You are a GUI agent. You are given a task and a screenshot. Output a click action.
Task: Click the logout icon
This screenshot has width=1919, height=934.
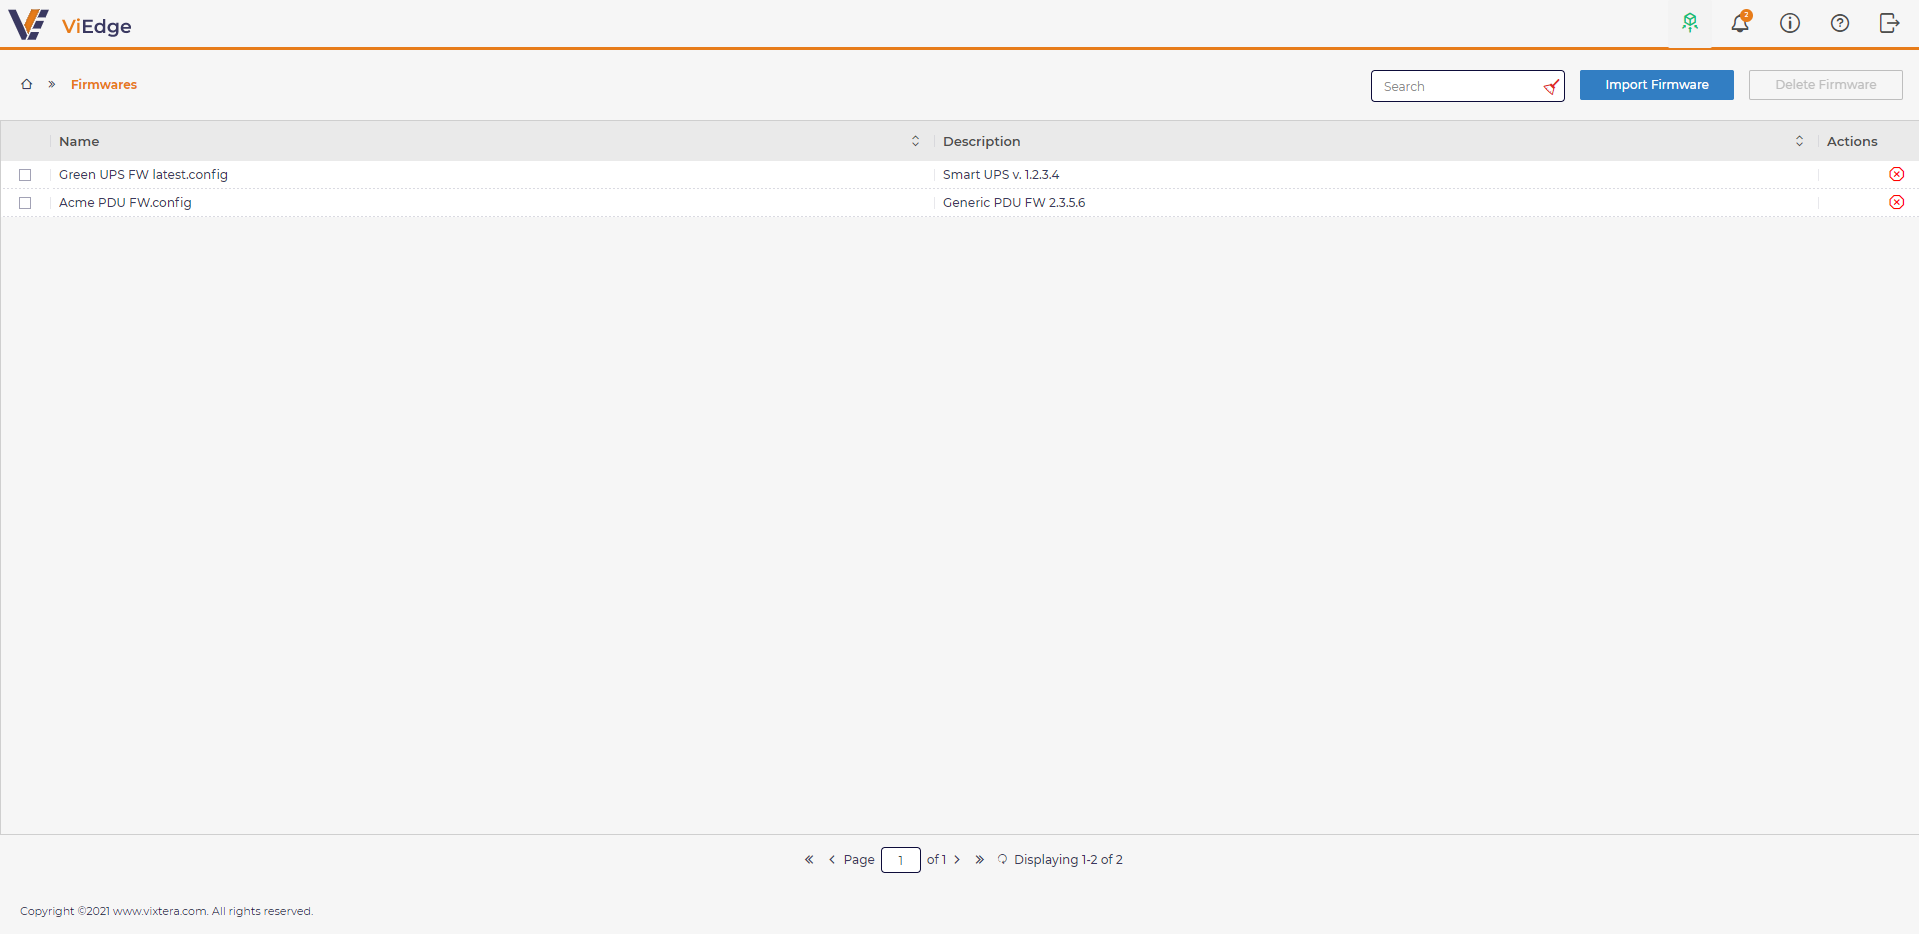1889,23
